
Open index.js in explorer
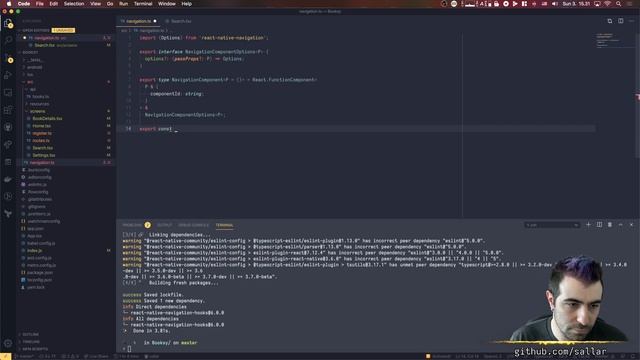[35, 250]
